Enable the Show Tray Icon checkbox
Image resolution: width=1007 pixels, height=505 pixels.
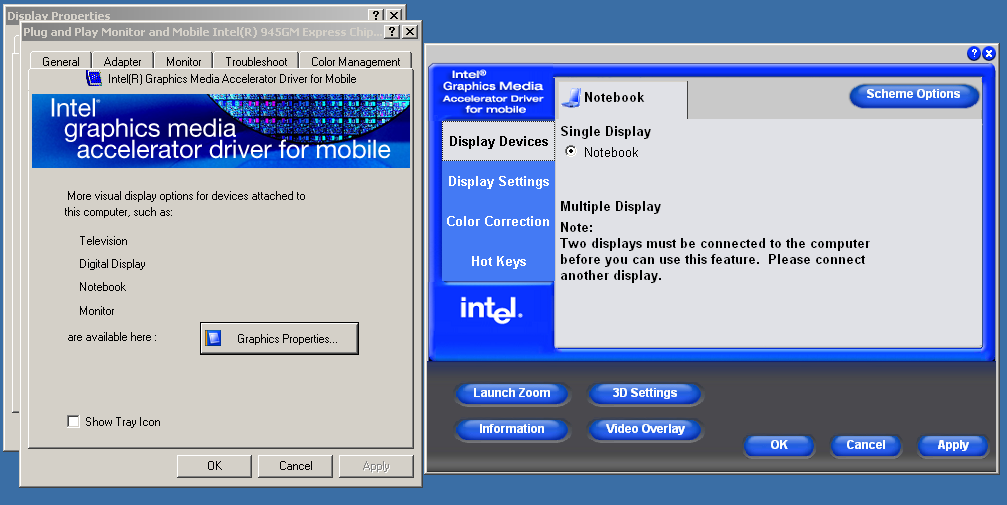pos(73,421)
